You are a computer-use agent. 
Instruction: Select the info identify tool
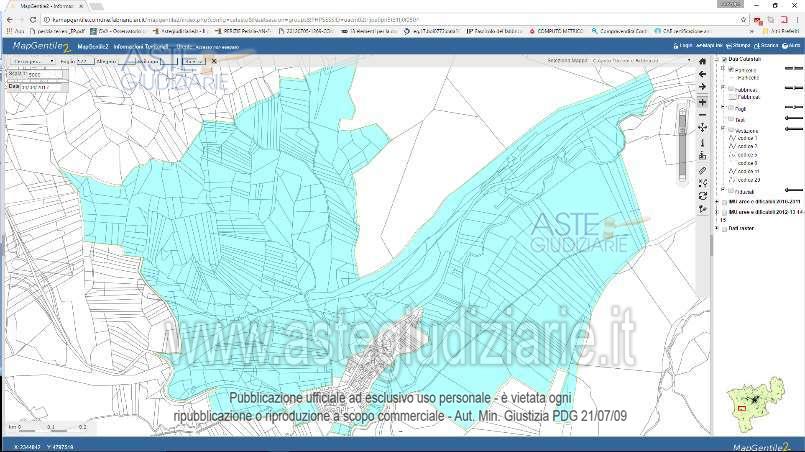[x=703, y=143]
